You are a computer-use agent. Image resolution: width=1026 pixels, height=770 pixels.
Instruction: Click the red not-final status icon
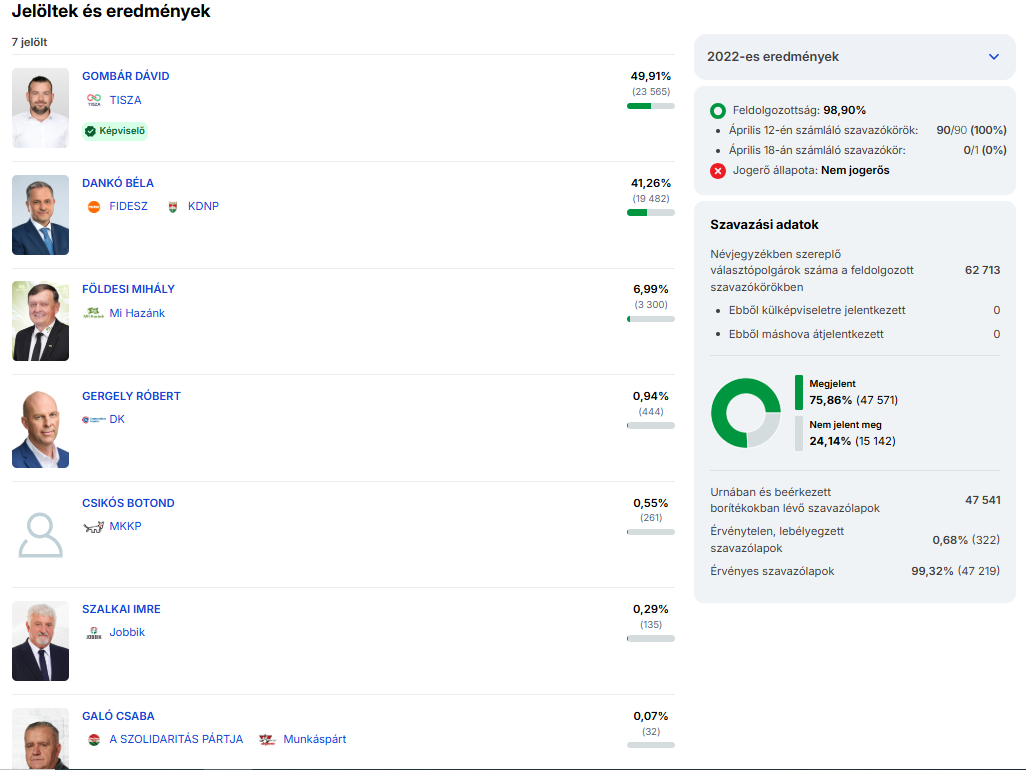[x=718, y=171]
